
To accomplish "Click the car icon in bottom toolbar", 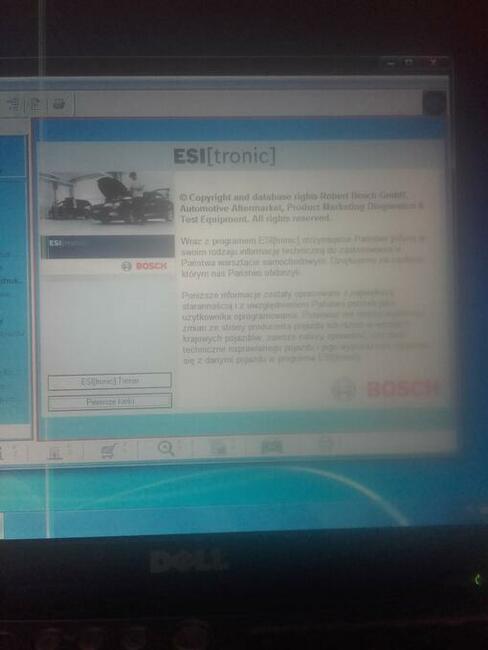I will pos(272,447).
